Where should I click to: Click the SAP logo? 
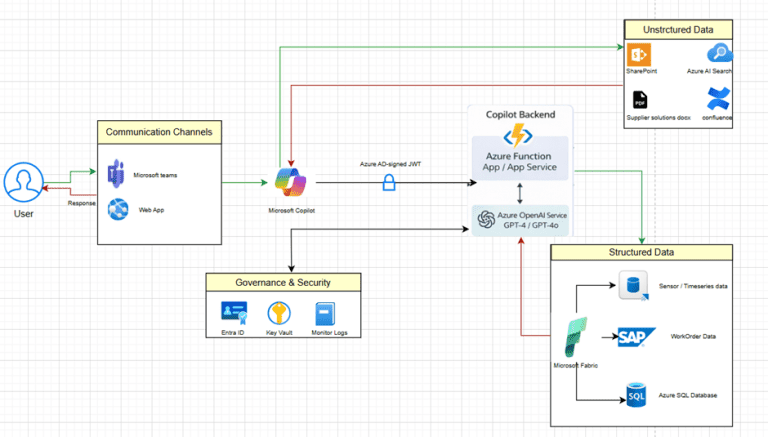point(636,337)
